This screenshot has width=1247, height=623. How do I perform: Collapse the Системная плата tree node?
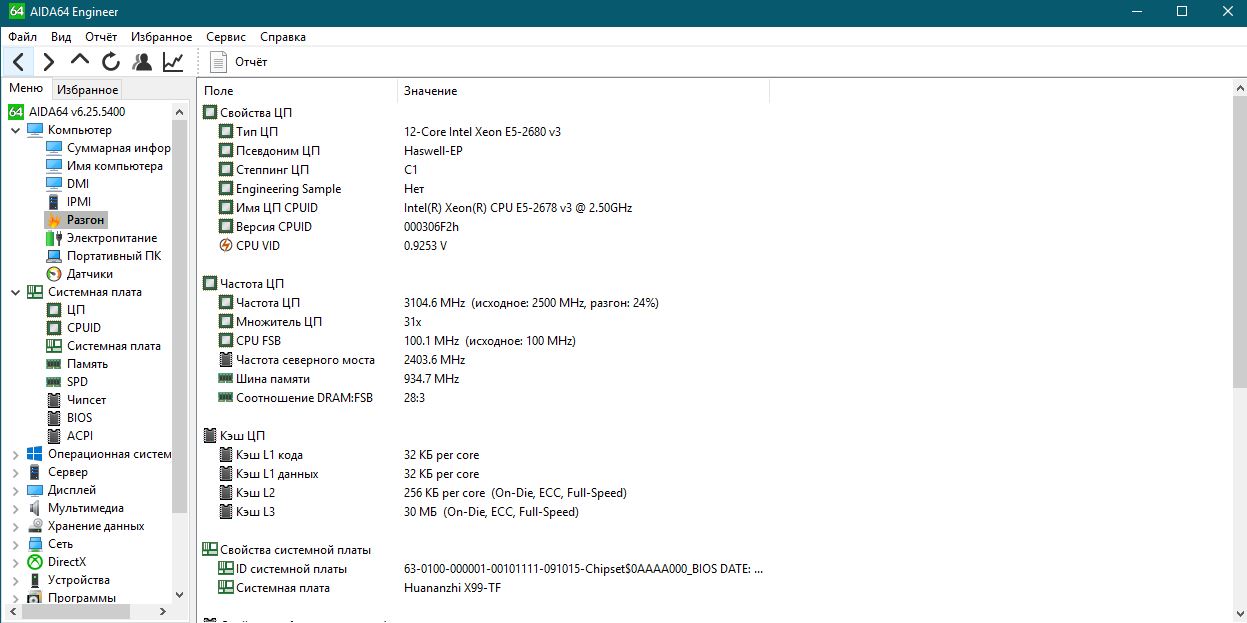(15, 292)
